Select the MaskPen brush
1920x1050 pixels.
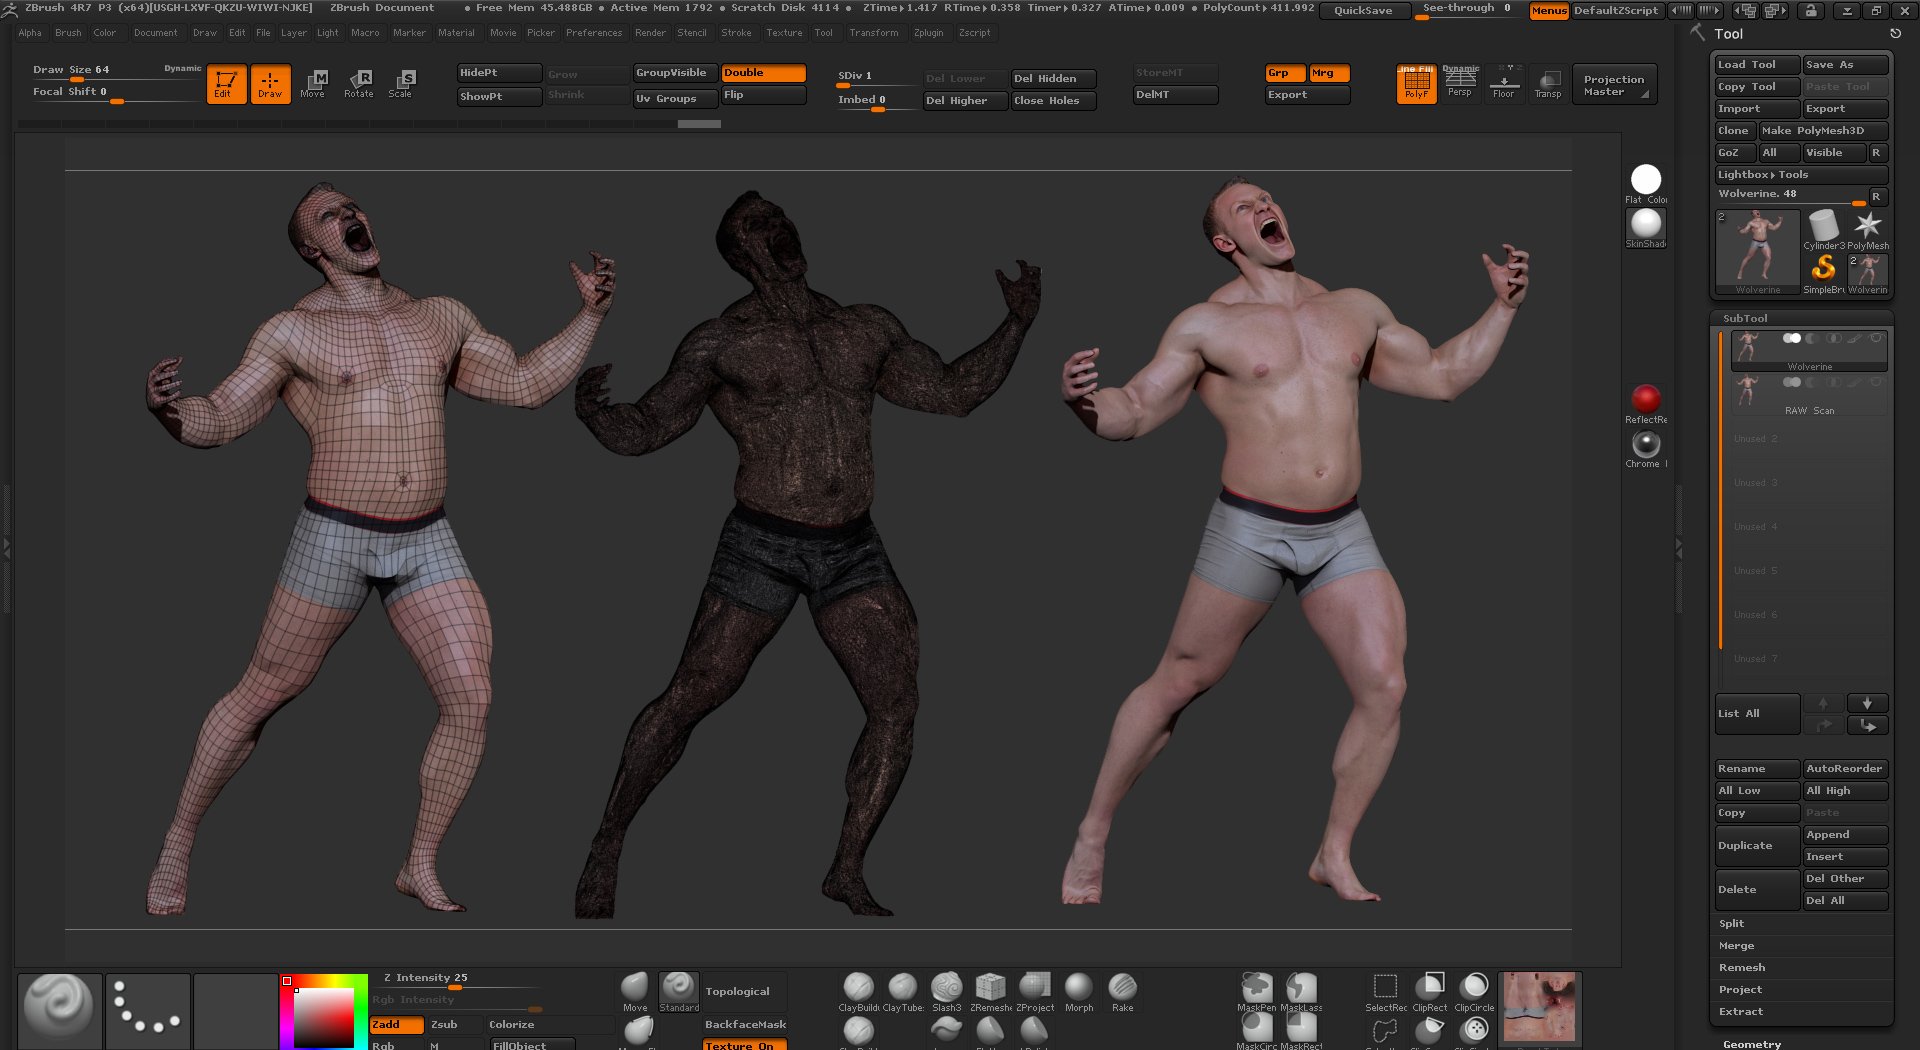[1257, 992]
